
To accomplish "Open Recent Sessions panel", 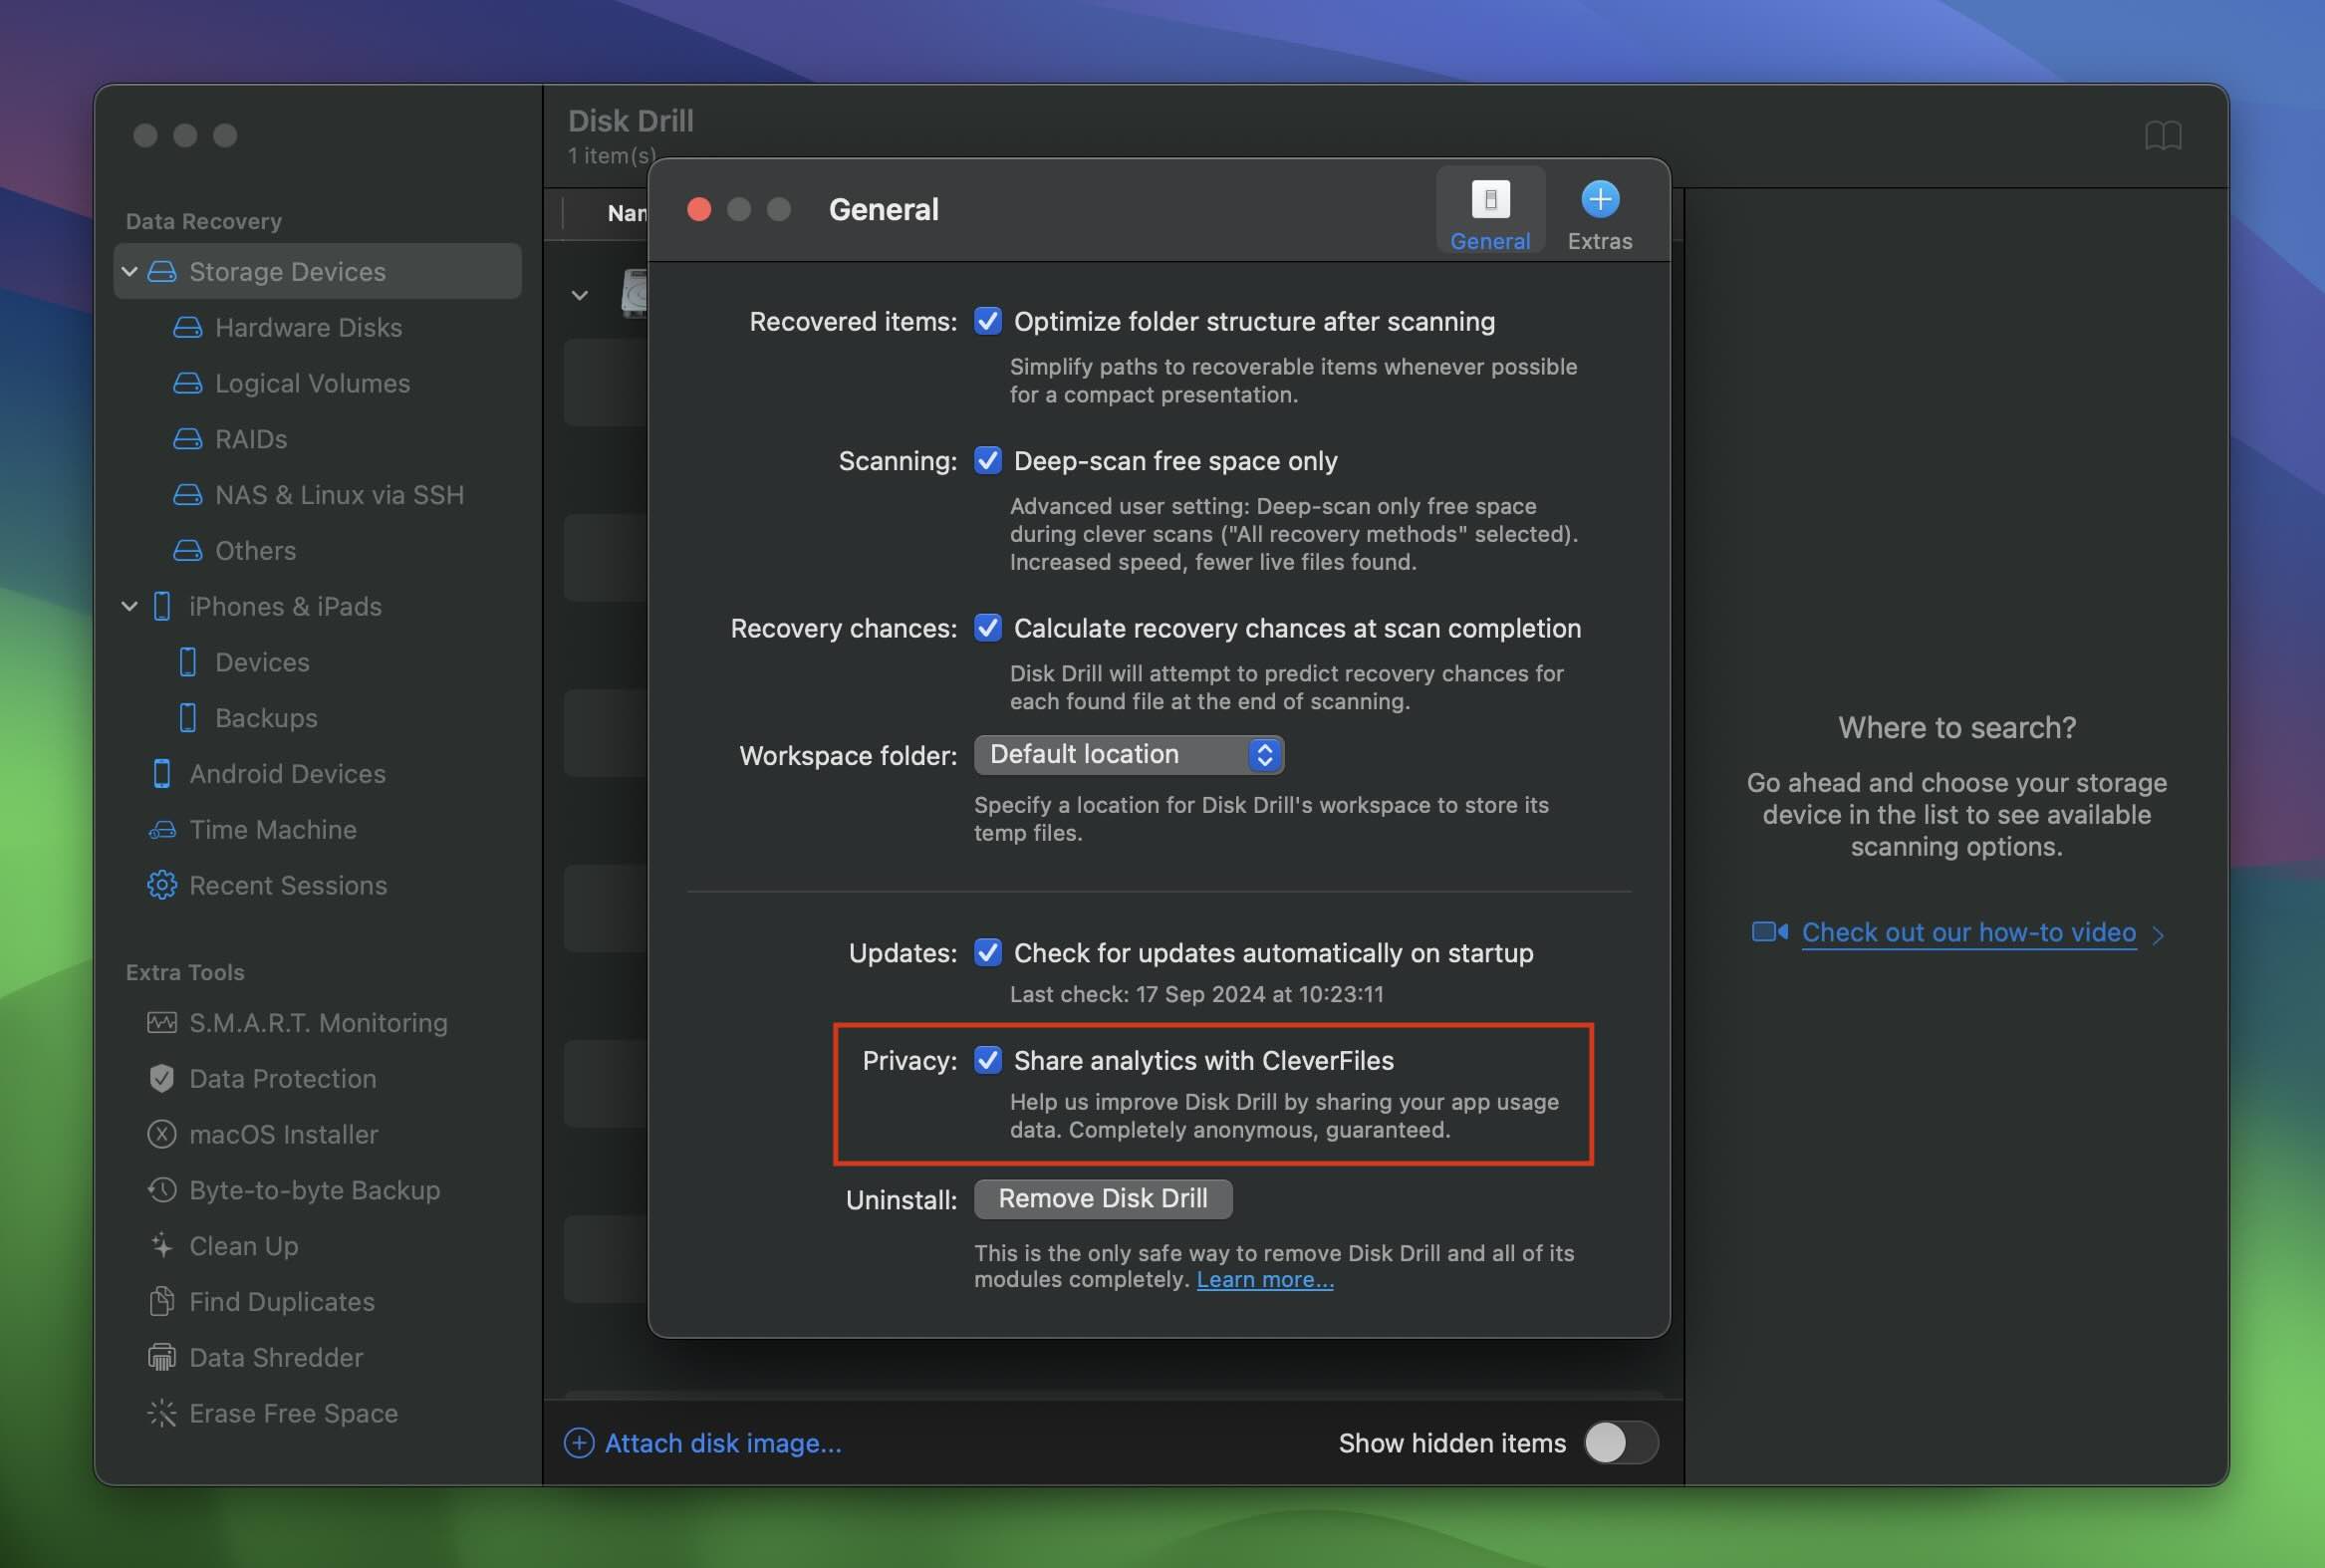I will click(x=289, y=884).
